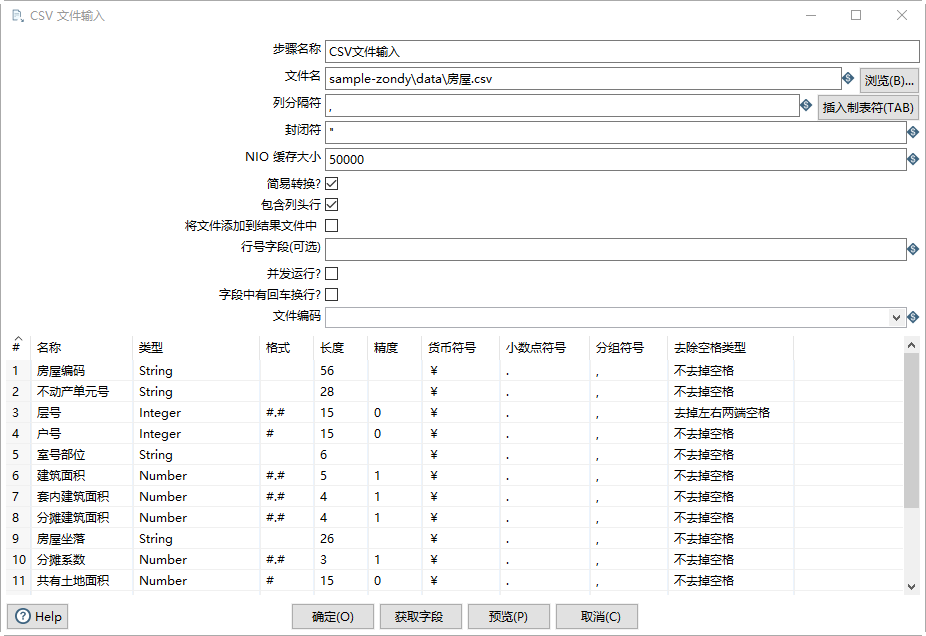Select the 套内建筑面积 name cell
This screenshot has width=926, height=636.
81,497
